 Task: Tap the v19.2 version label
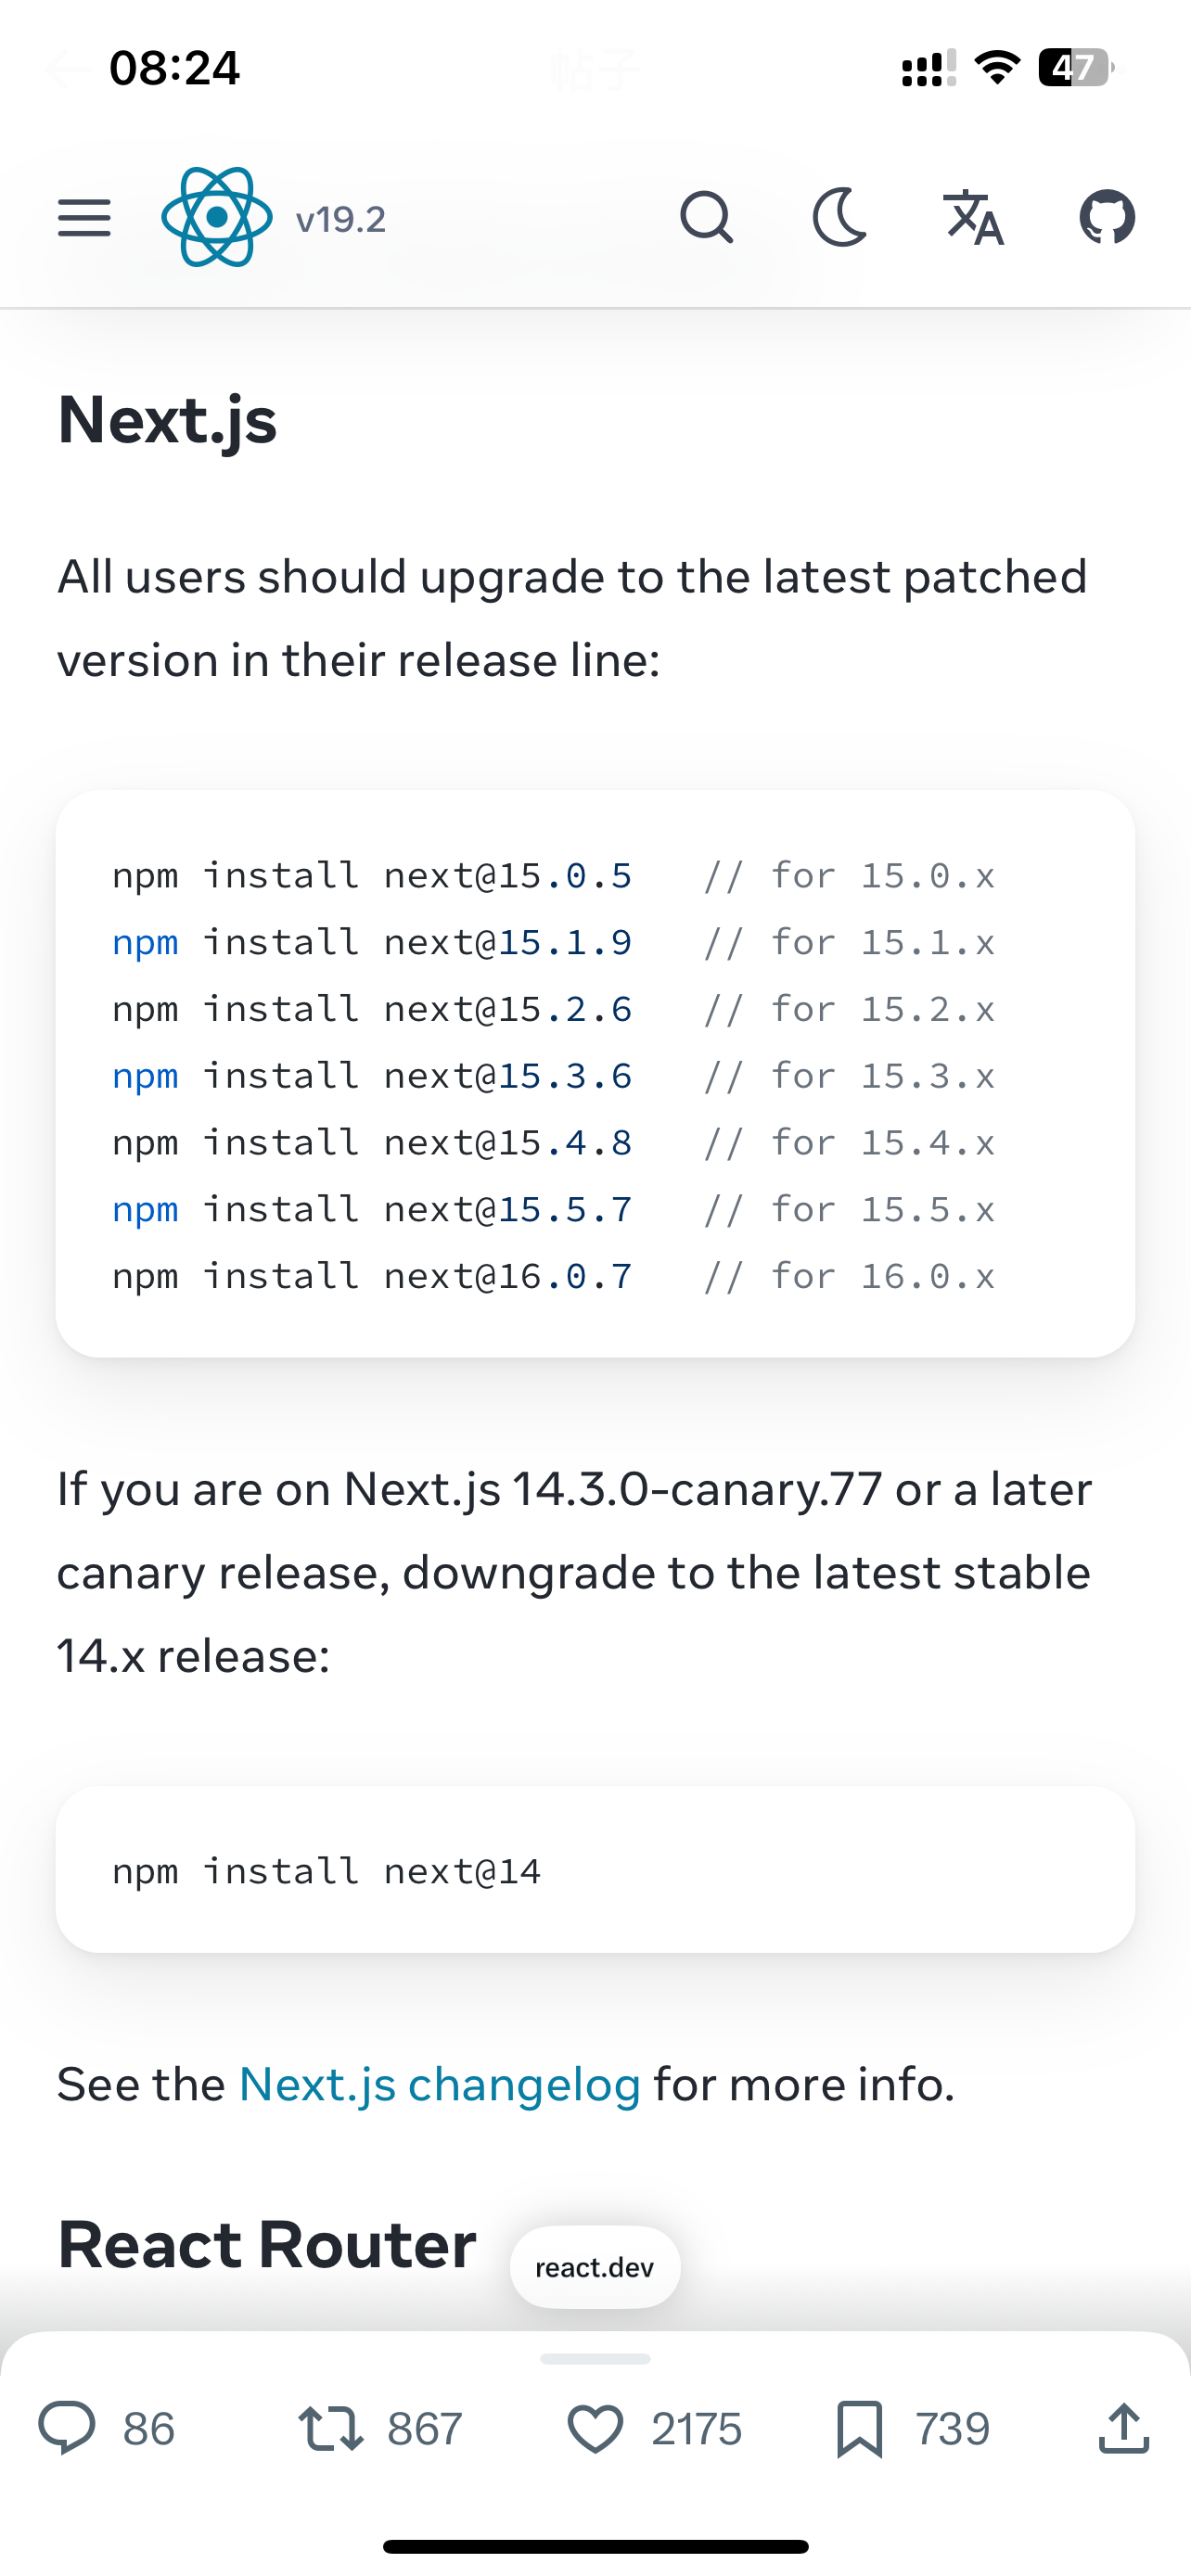point(341,219)
